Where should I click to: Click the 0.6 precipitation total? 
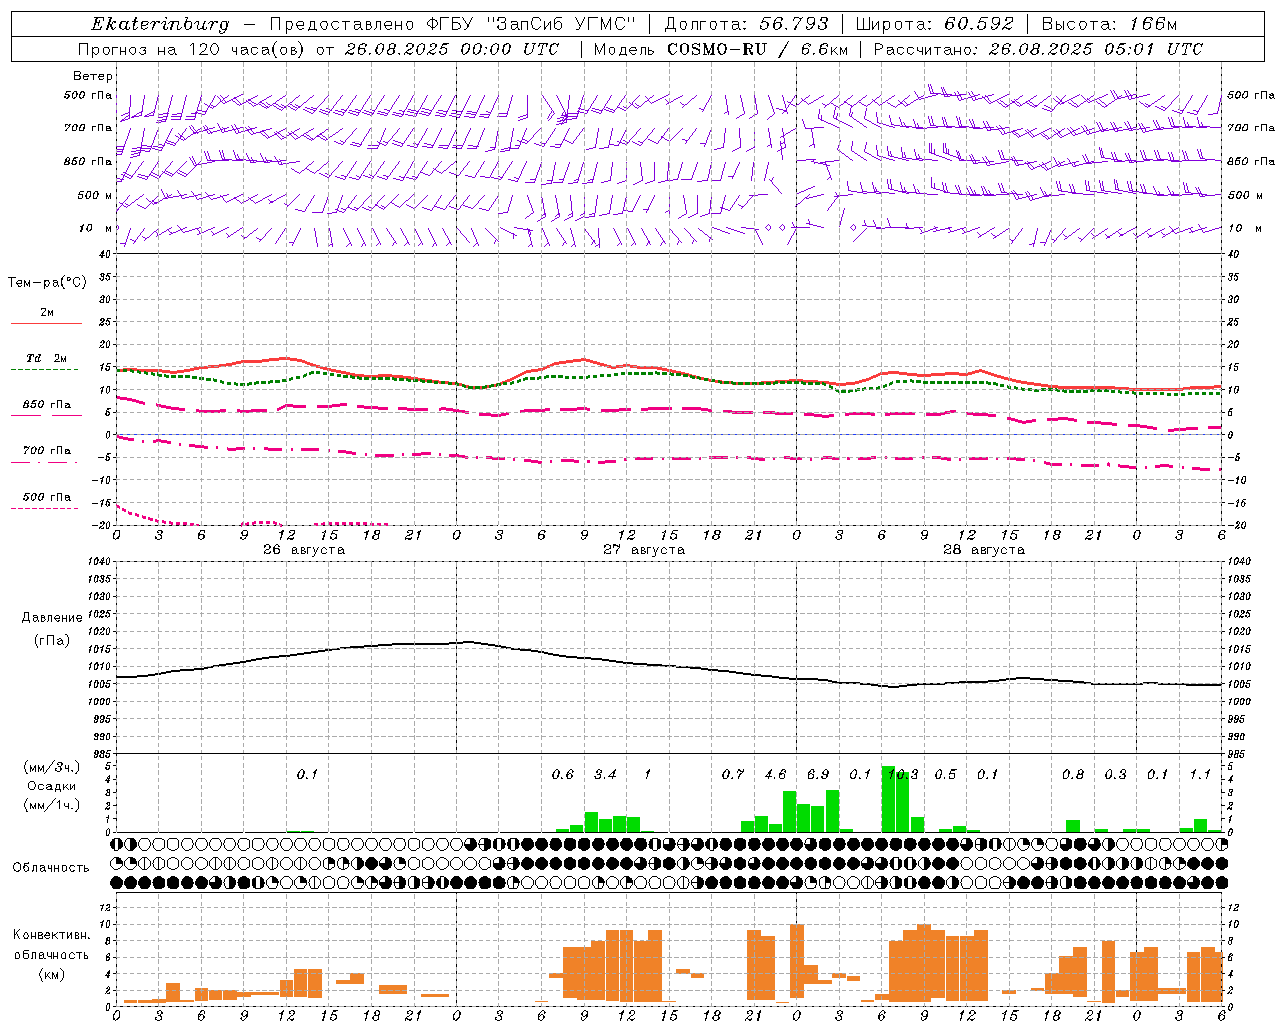[x=563, y=775]
